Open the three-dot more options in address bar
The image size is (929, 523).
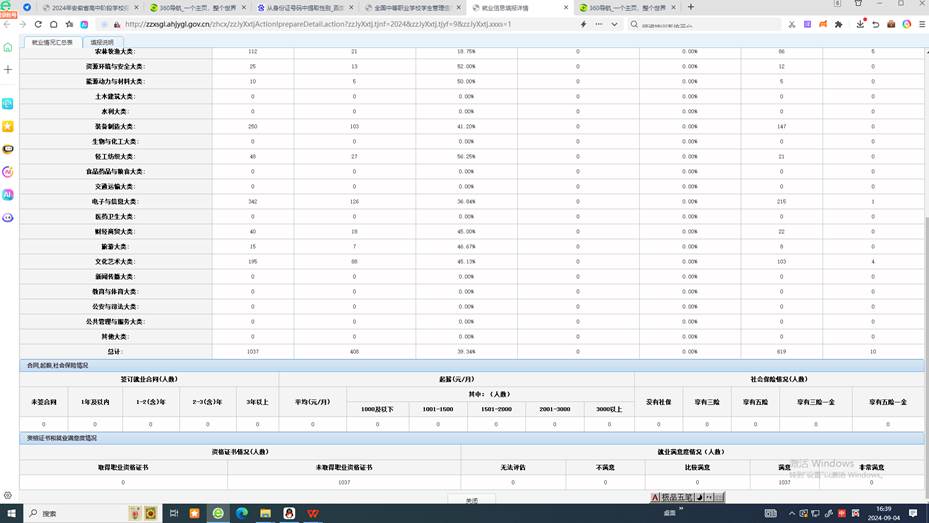(599, 24)
